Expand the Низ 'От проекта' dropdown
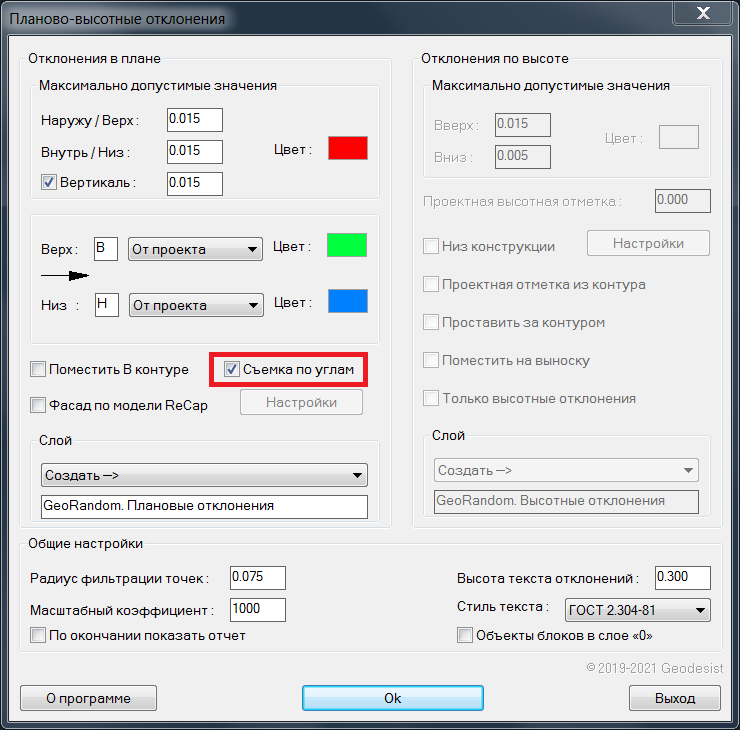 (x=195, y=305)
